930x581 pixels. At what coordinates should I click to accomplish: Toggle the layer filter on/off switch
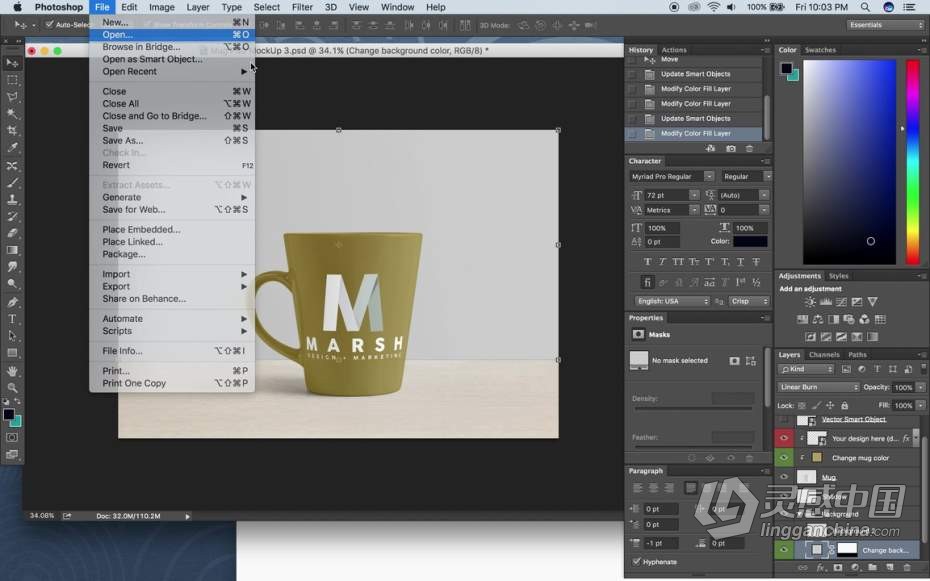tap(923, 369)
